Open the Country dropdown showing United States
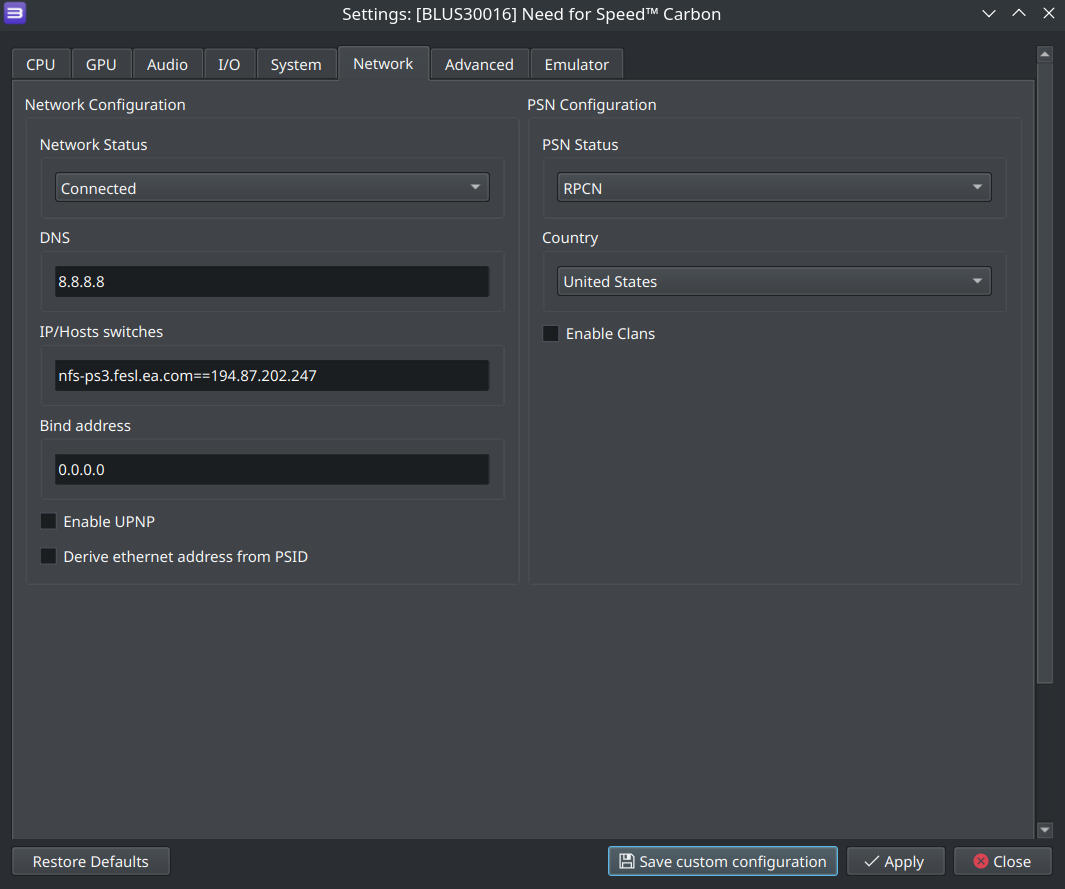Screen dimensions: 1065x889 pos(774,281)
